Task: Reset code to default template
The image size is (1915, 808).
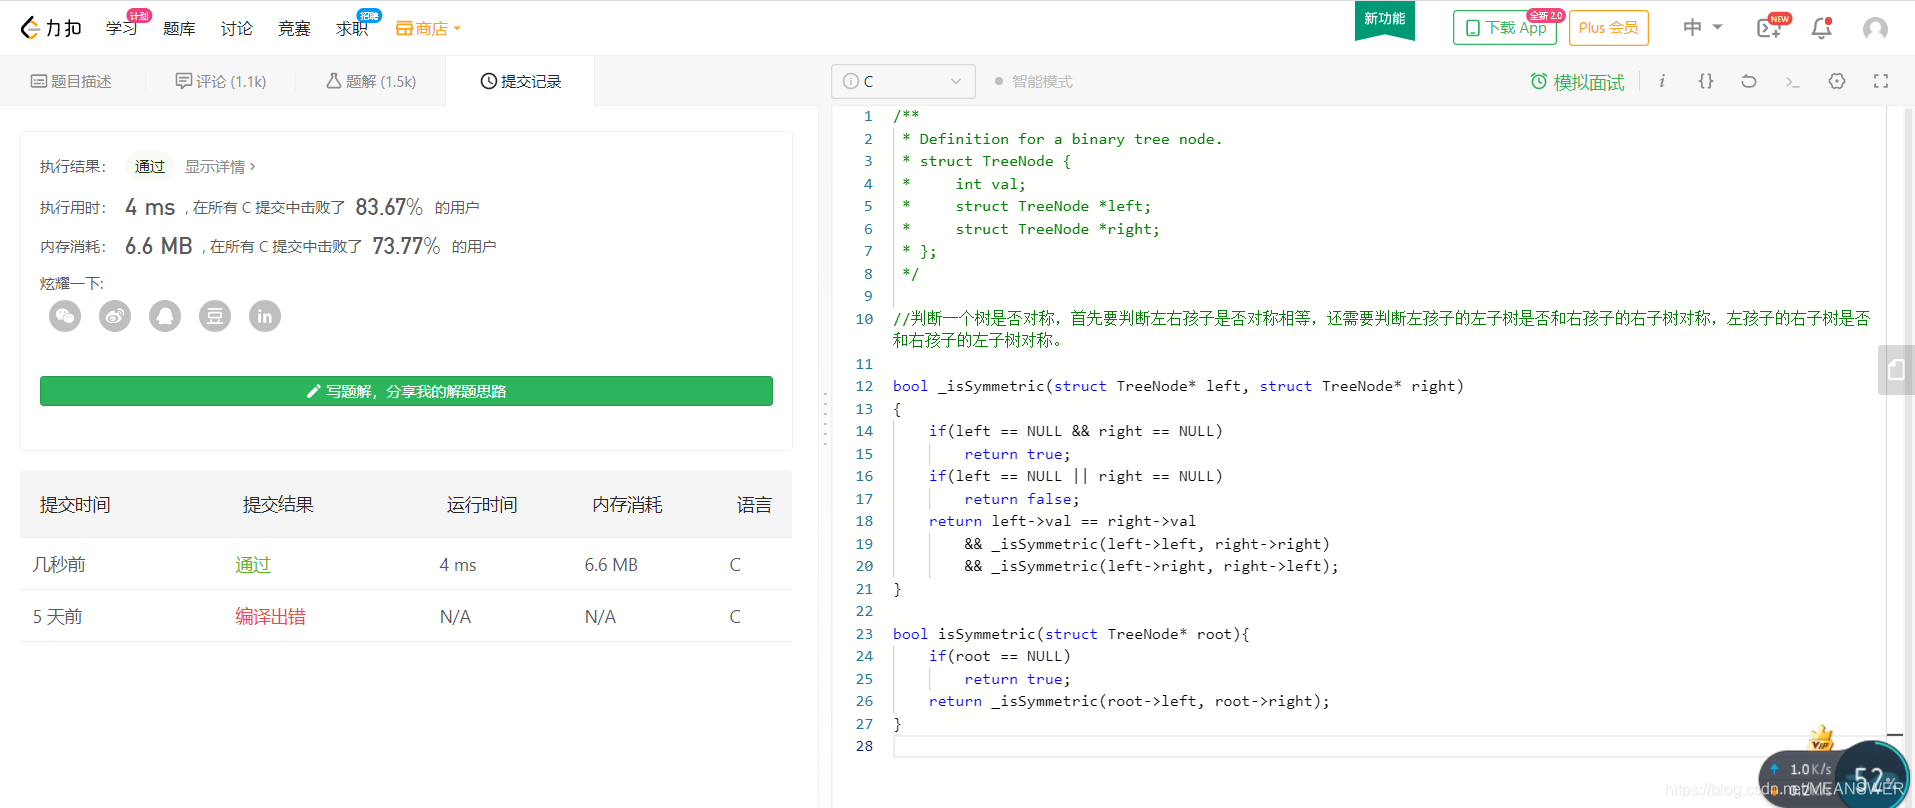Action: pos(1749,81)
